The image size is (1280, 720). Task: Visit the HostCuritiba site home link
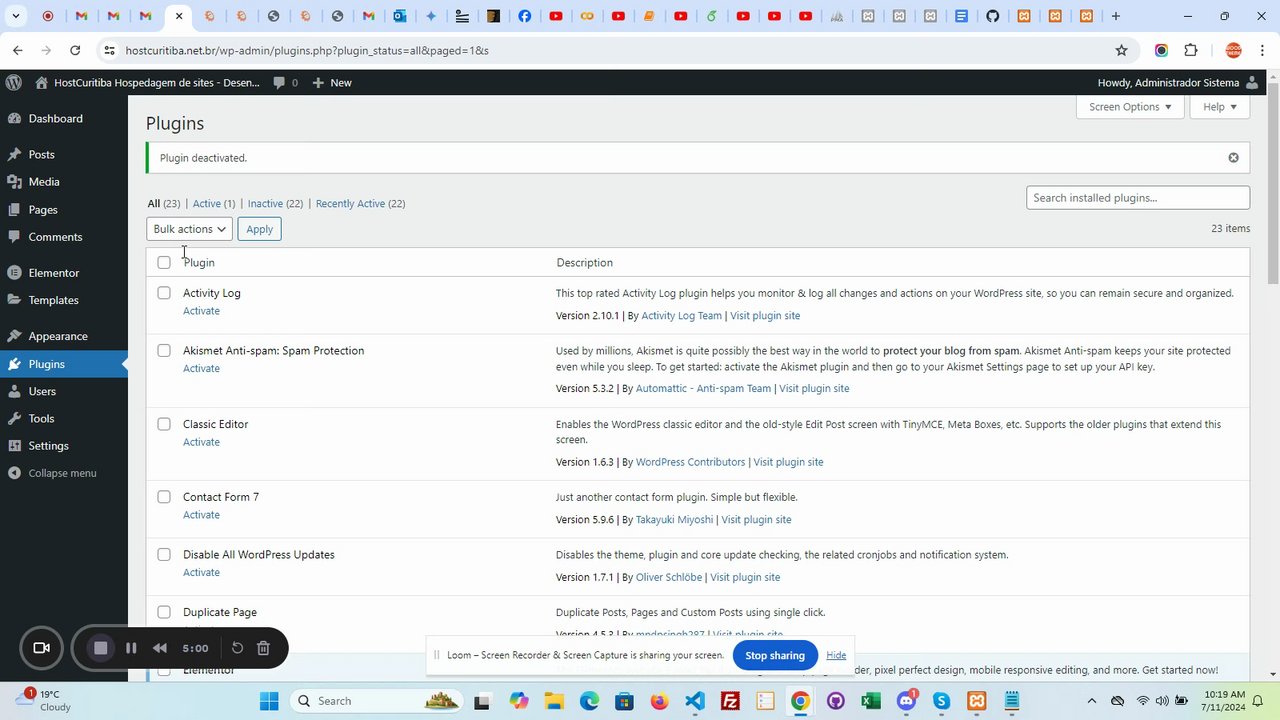click(147, 82)
